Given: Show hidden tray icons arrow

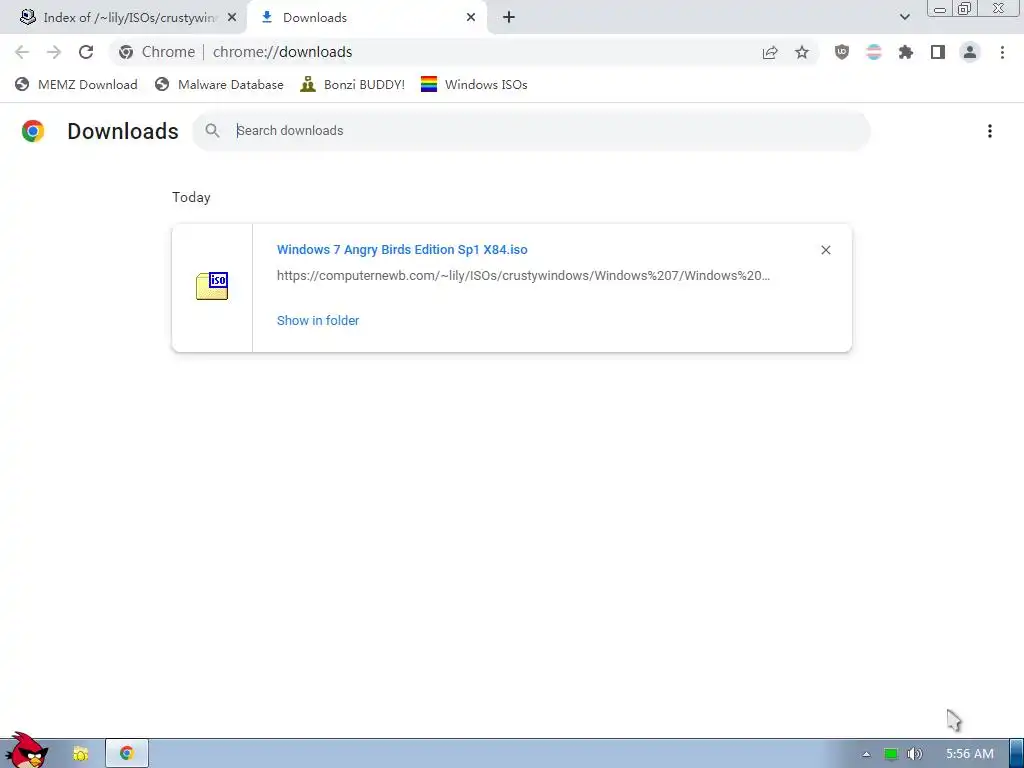Looking at the screenshot, I should point(866,754).
